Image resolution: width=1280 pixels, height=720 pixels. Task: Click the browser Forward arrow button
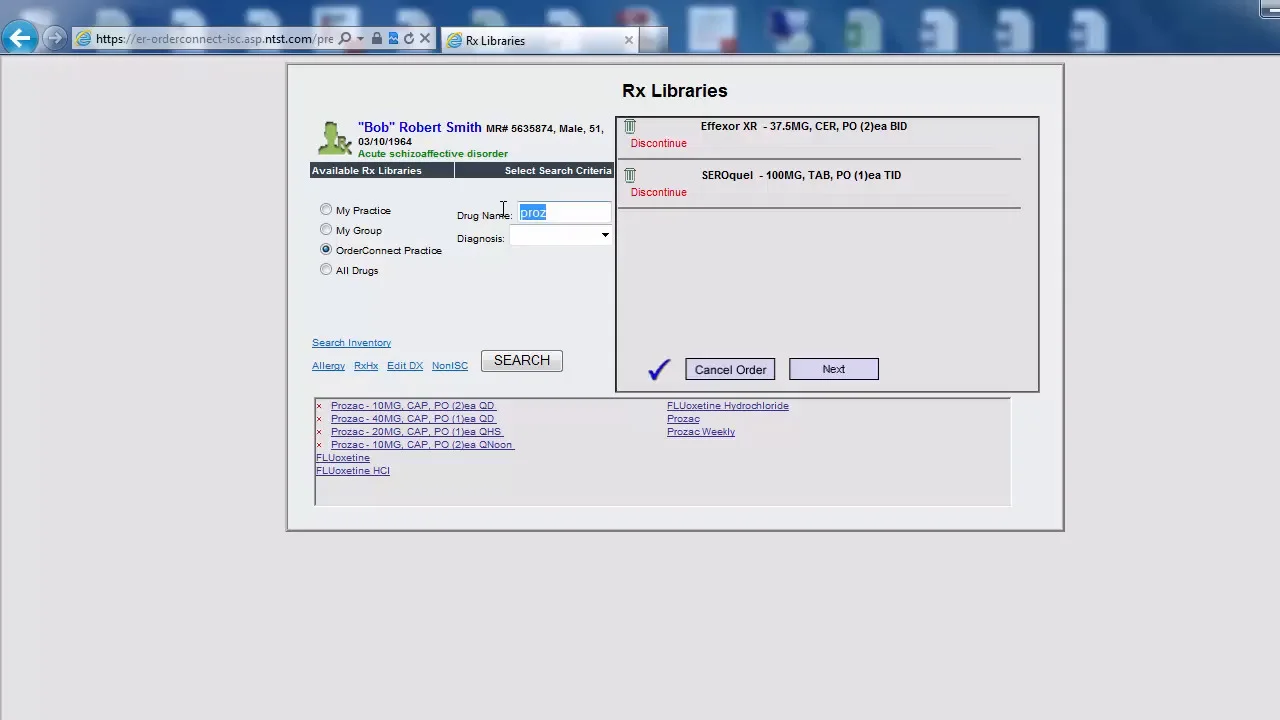coord(55,39)
